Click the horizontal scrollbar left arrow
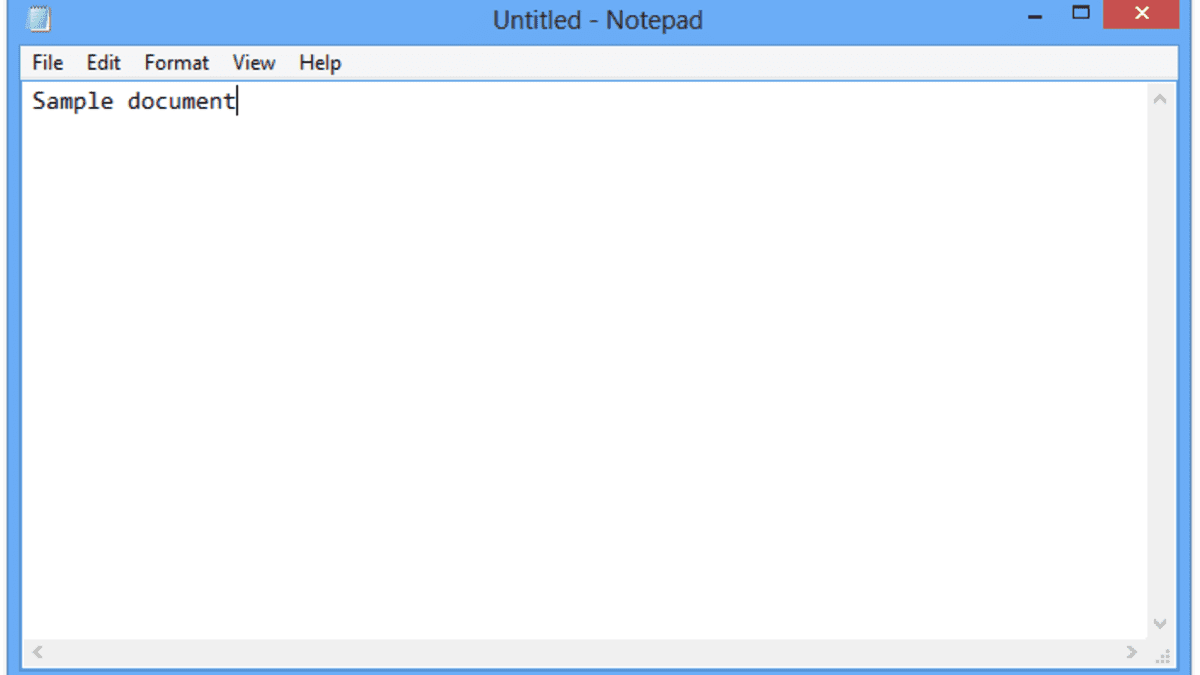Viewport: 1200px width, 675px height. [x=38, y=652]
